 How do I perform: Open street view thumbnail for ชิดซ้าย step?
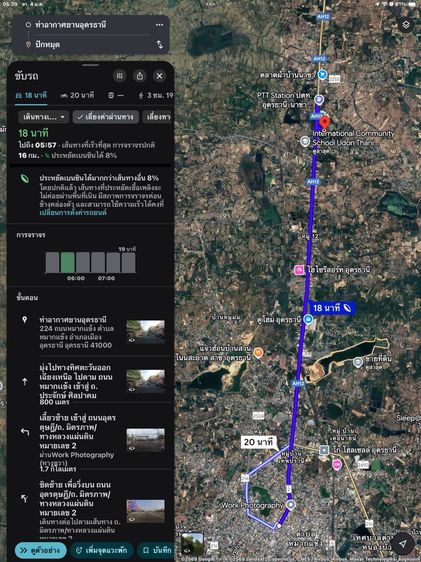[x=145, y=511]
